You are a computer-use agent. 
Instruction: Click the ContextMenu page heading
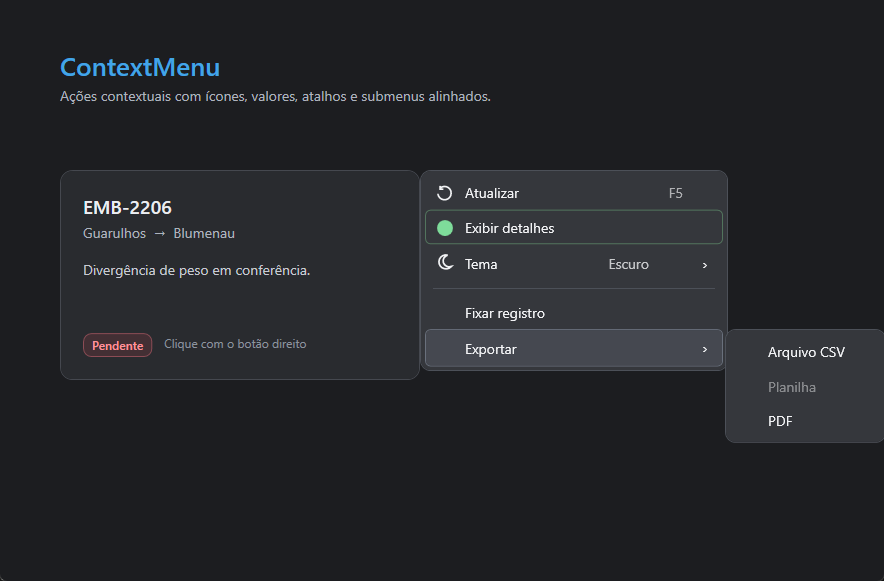(x=140, y=67)
